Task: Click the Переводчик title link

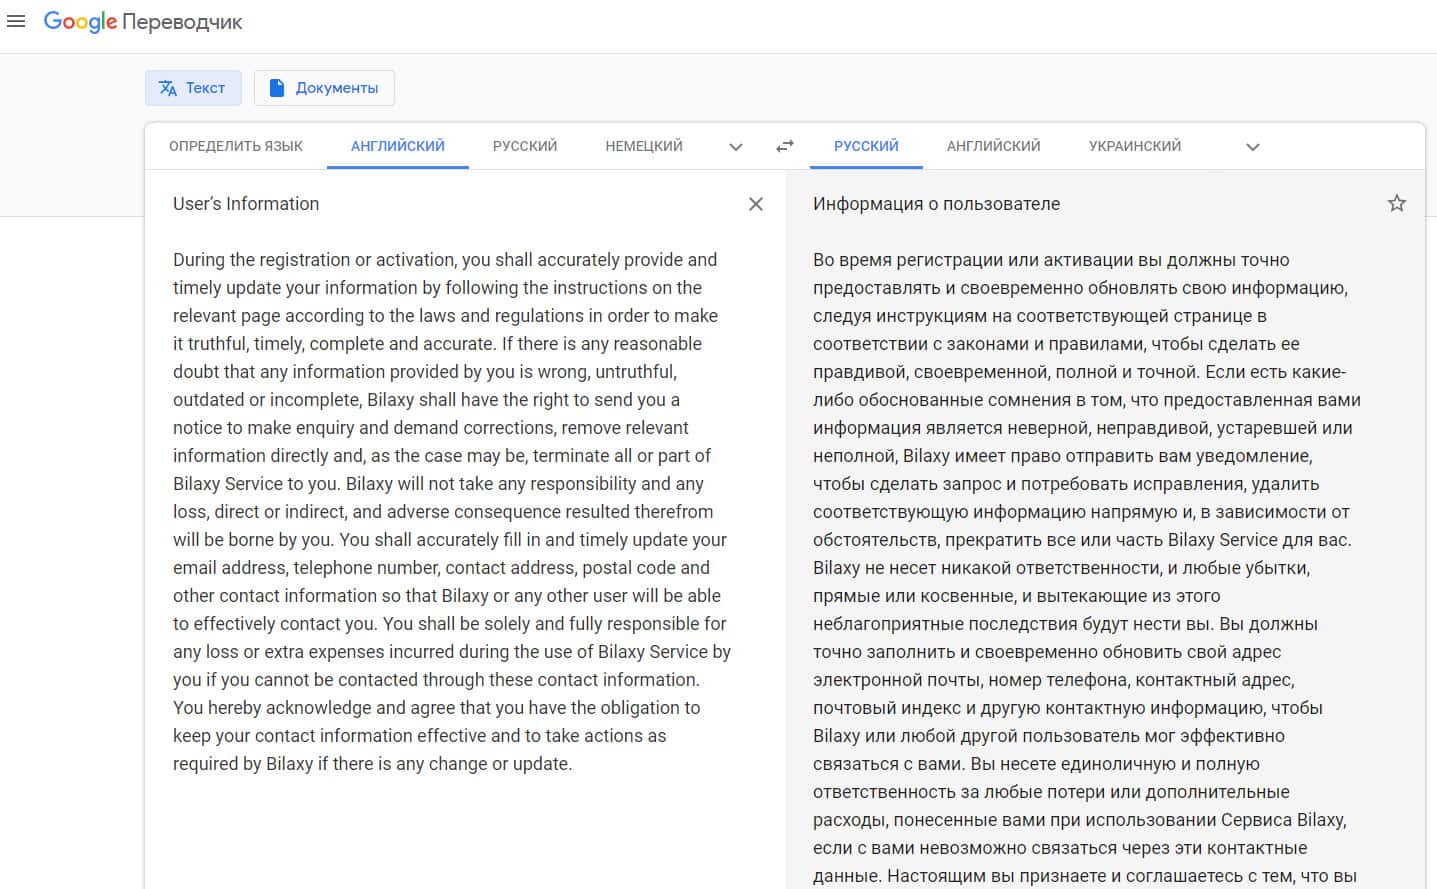Action: coord(182,22)
